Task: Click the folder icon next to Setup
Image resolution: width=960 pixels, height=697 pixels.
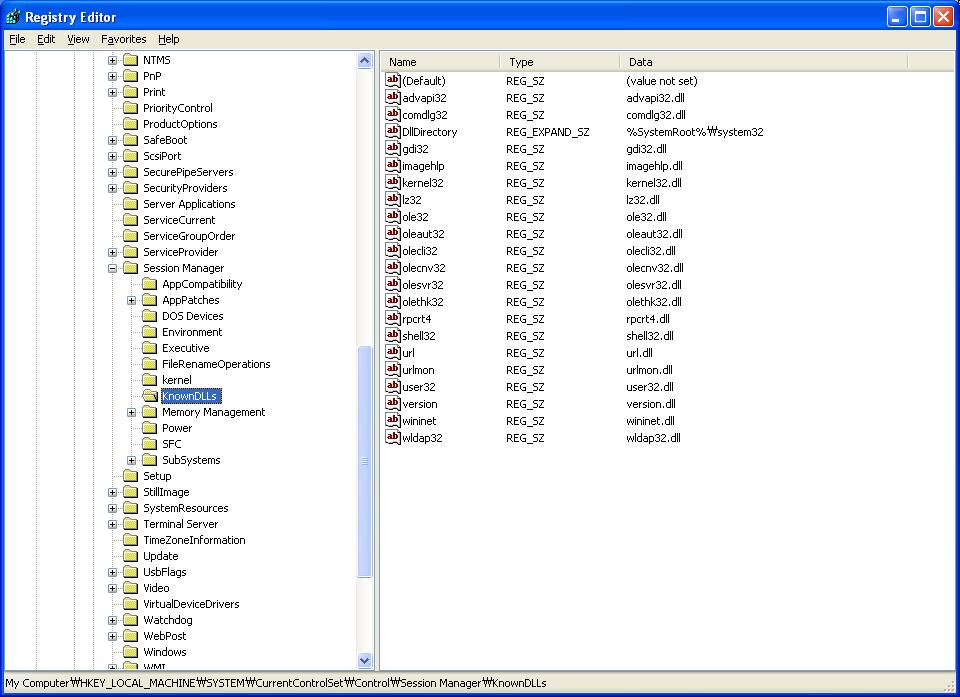Action: pyautogui.click(x=130, y=476)
